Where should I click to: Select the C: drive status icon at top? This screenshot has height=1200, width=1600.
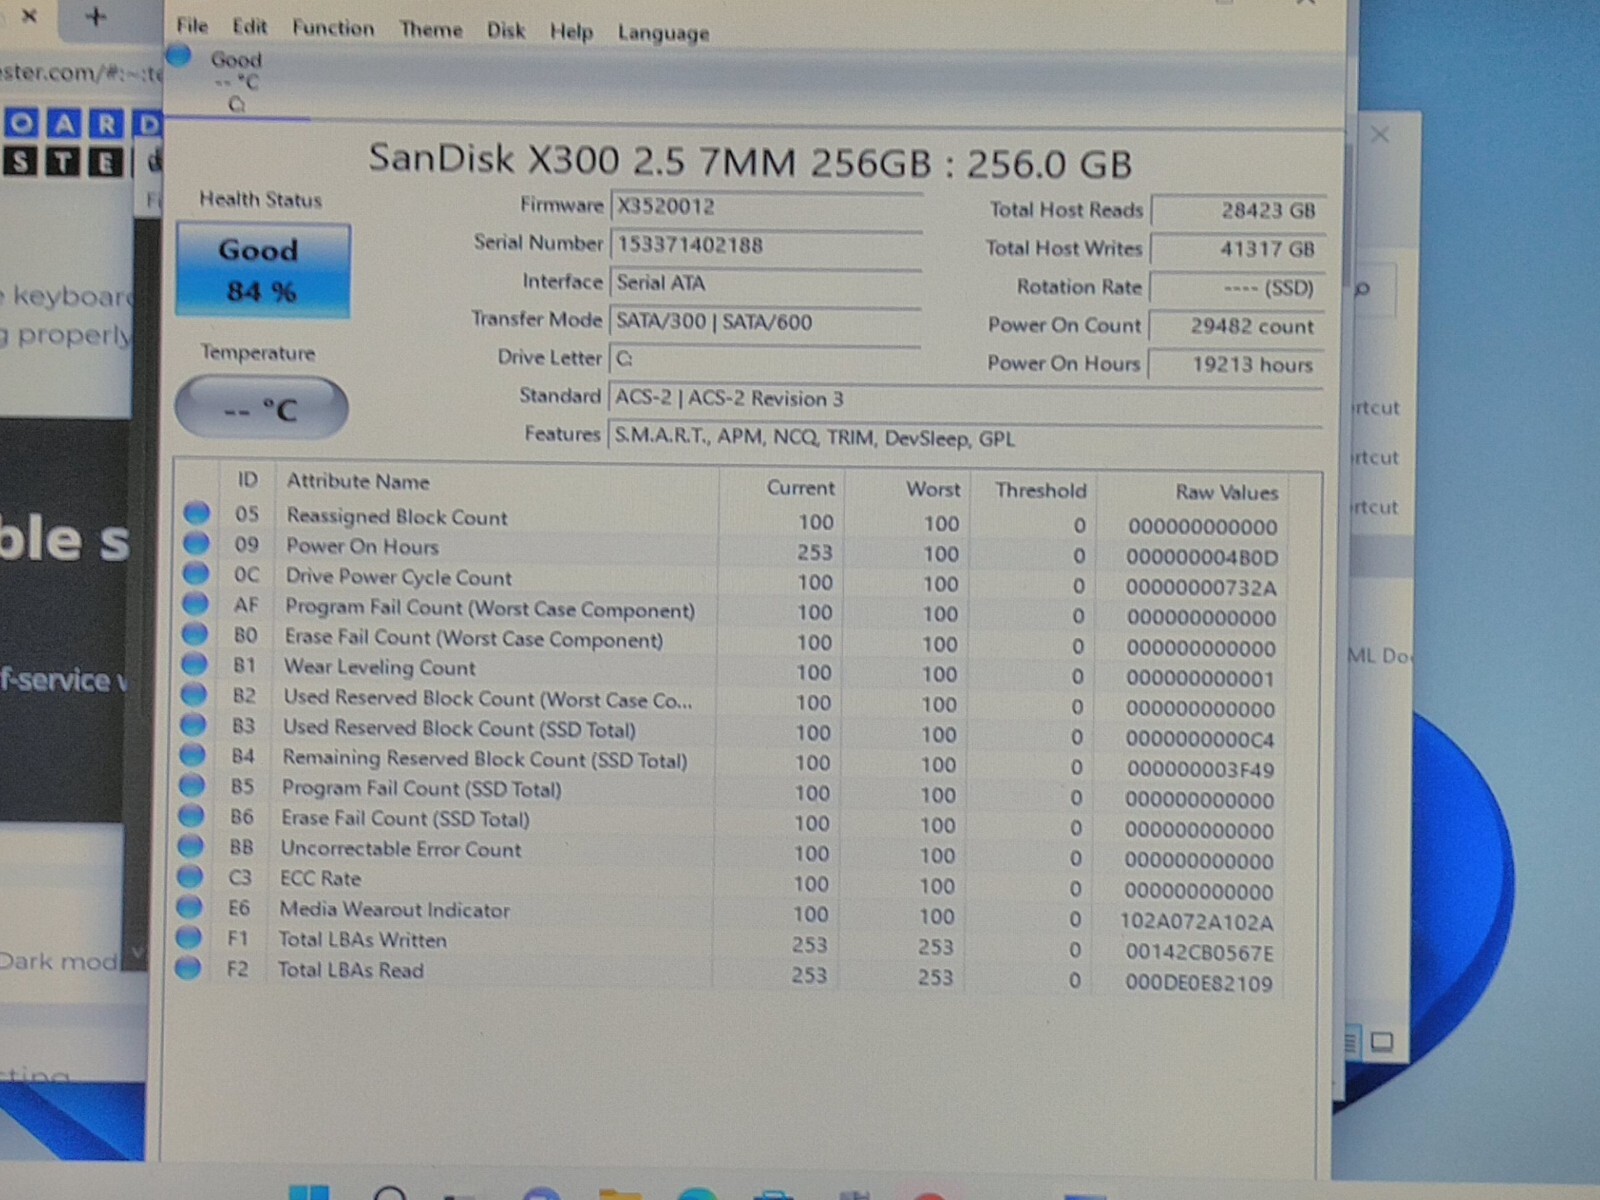pos(179,56)
